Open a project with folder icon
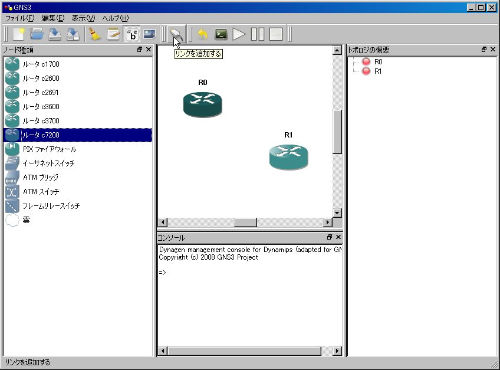The image size is (500, 370). [x=37, y=34]
